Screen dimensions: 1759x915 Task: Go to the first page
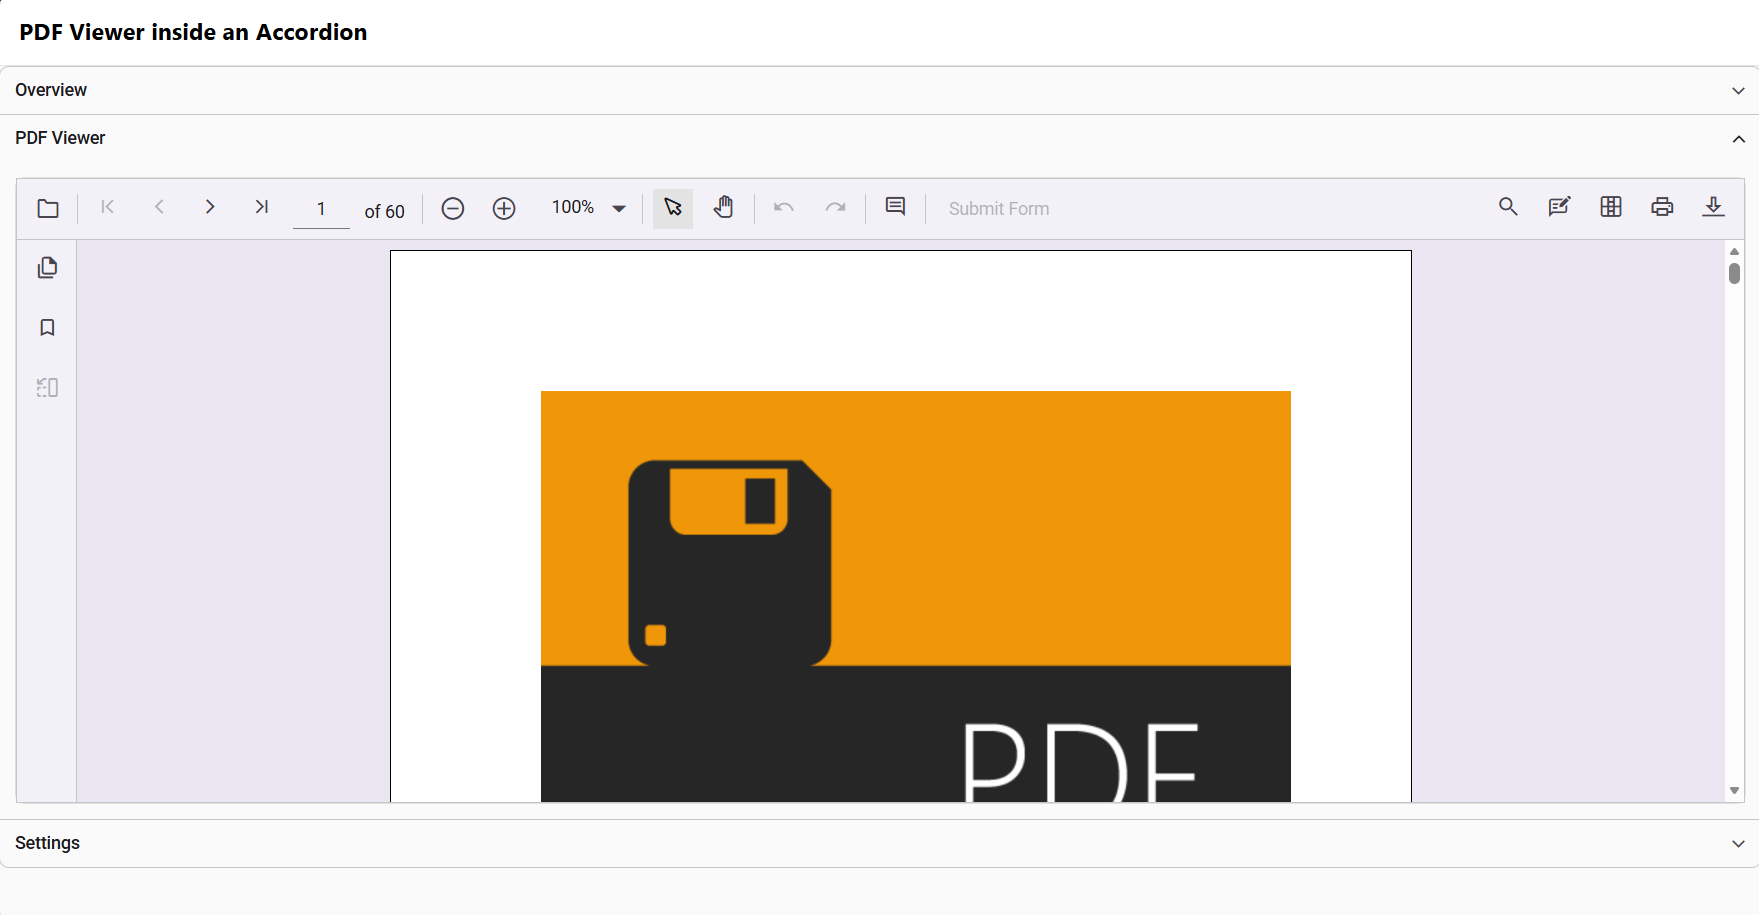coord(108,207)
